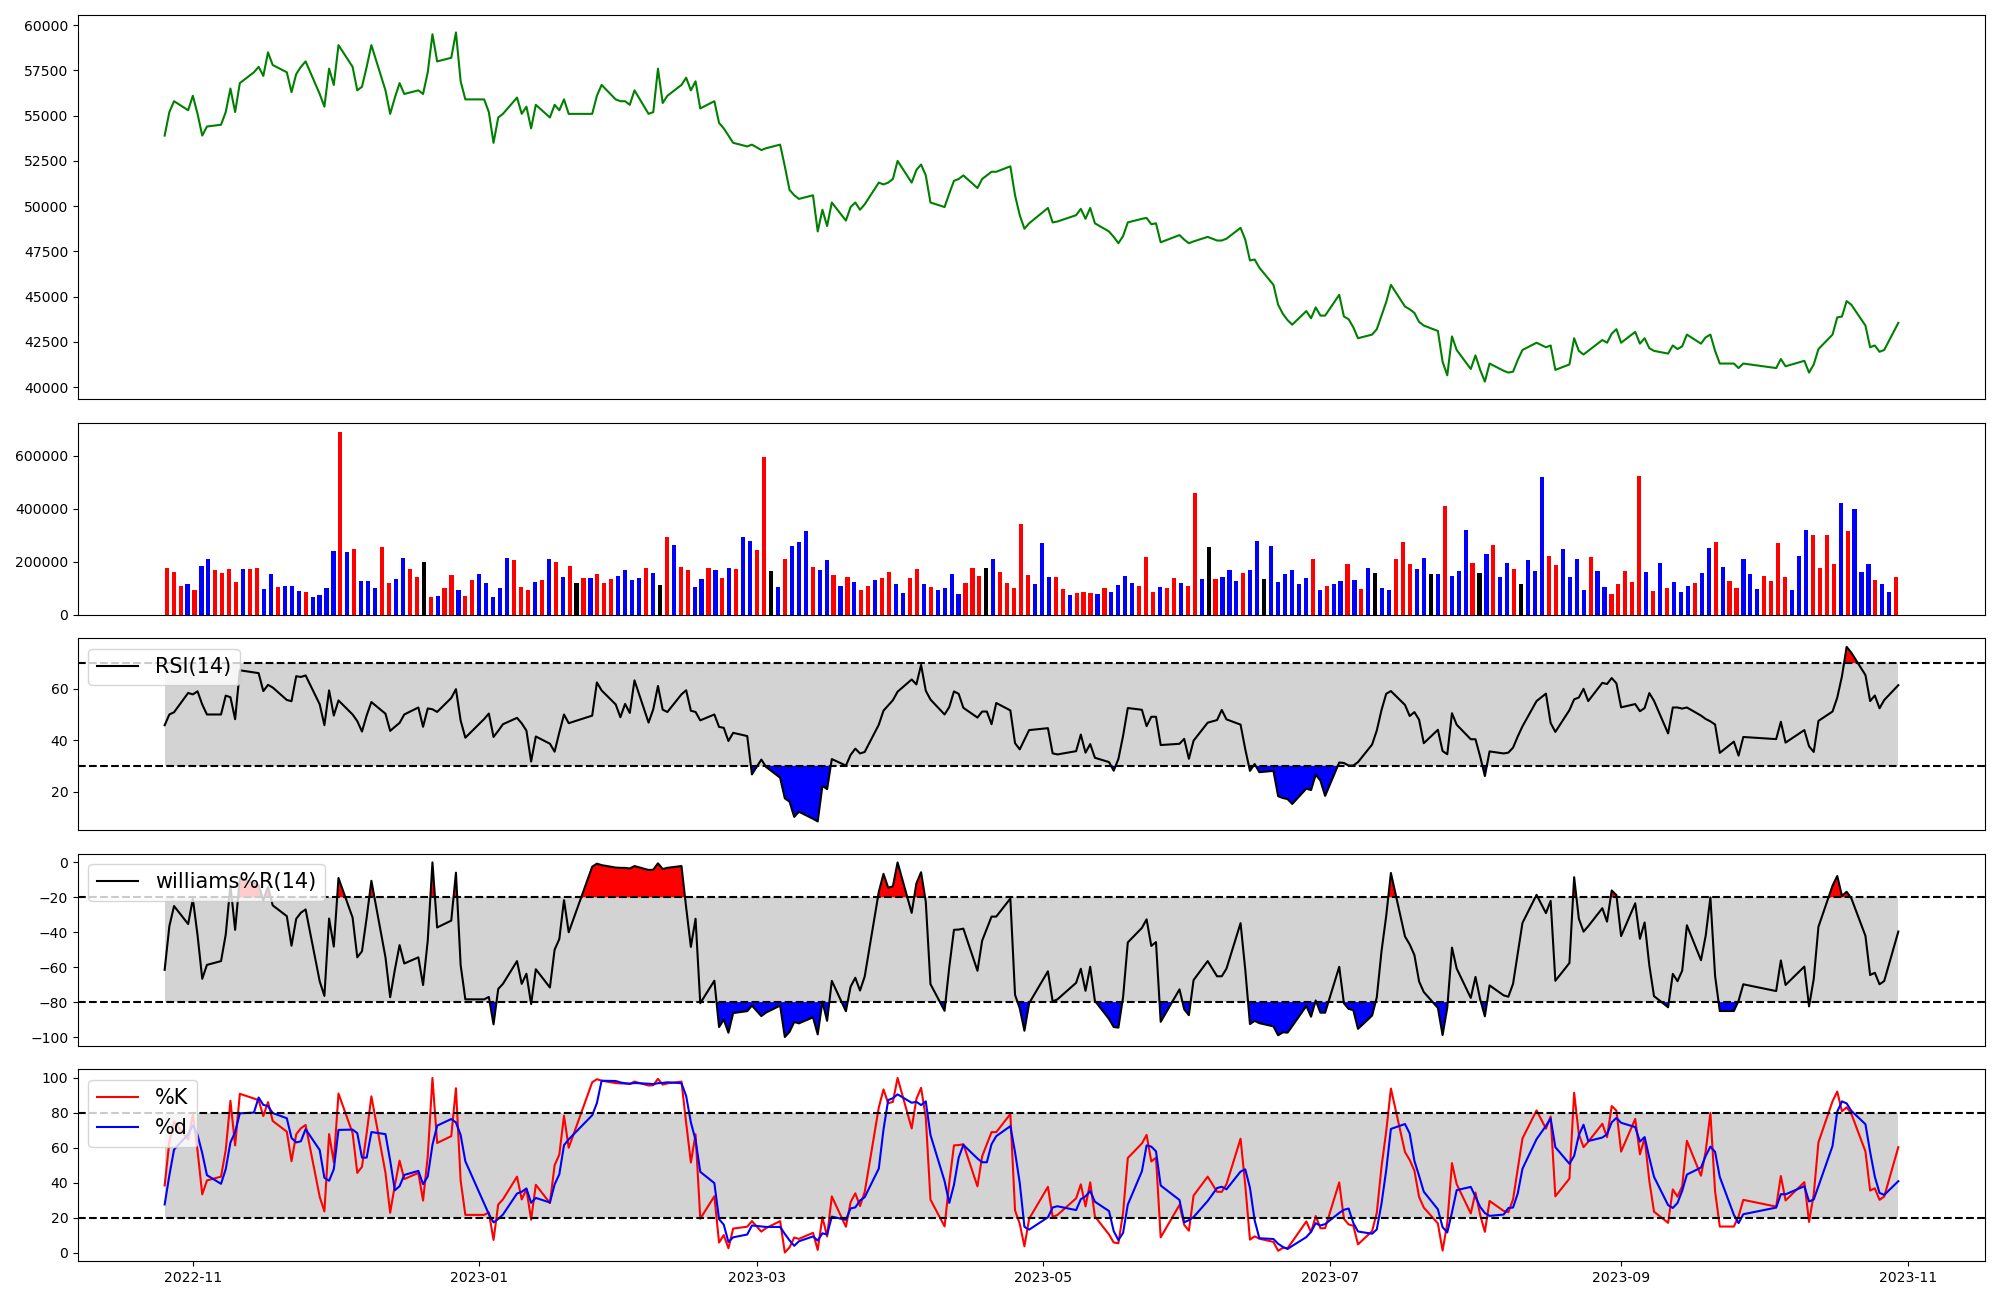Click the 600000 volume axis label
This screenshot has width=2000, height=1300.
point(42,456)
